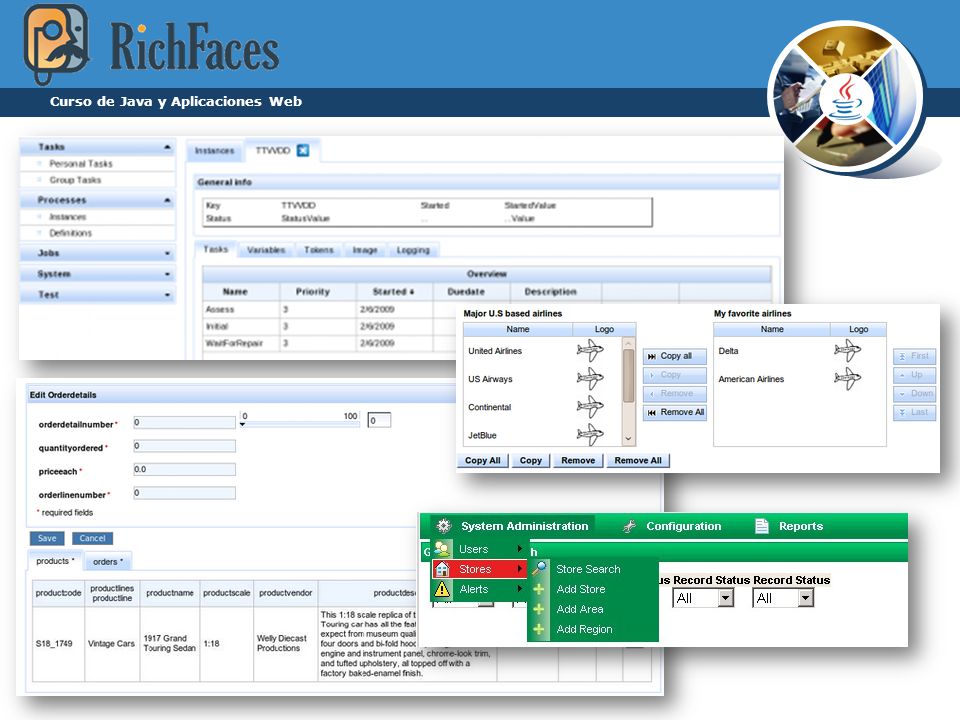Click the Up ordering button
960x720 pixels.
915,375
